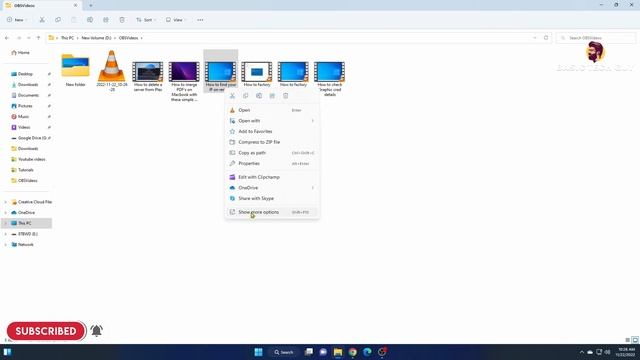The height and width of the screenshot is (360, 640).
Task: Expand the Network tree node
Action: (5, 244)
